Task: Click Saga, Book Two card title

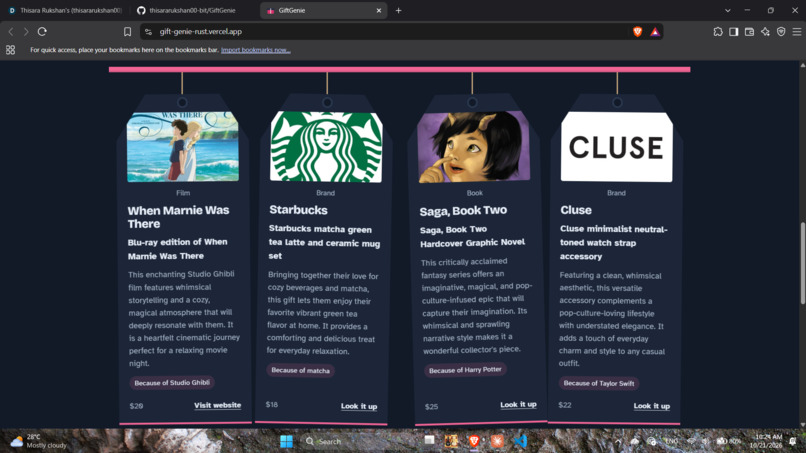Action: tap(463, 211)
